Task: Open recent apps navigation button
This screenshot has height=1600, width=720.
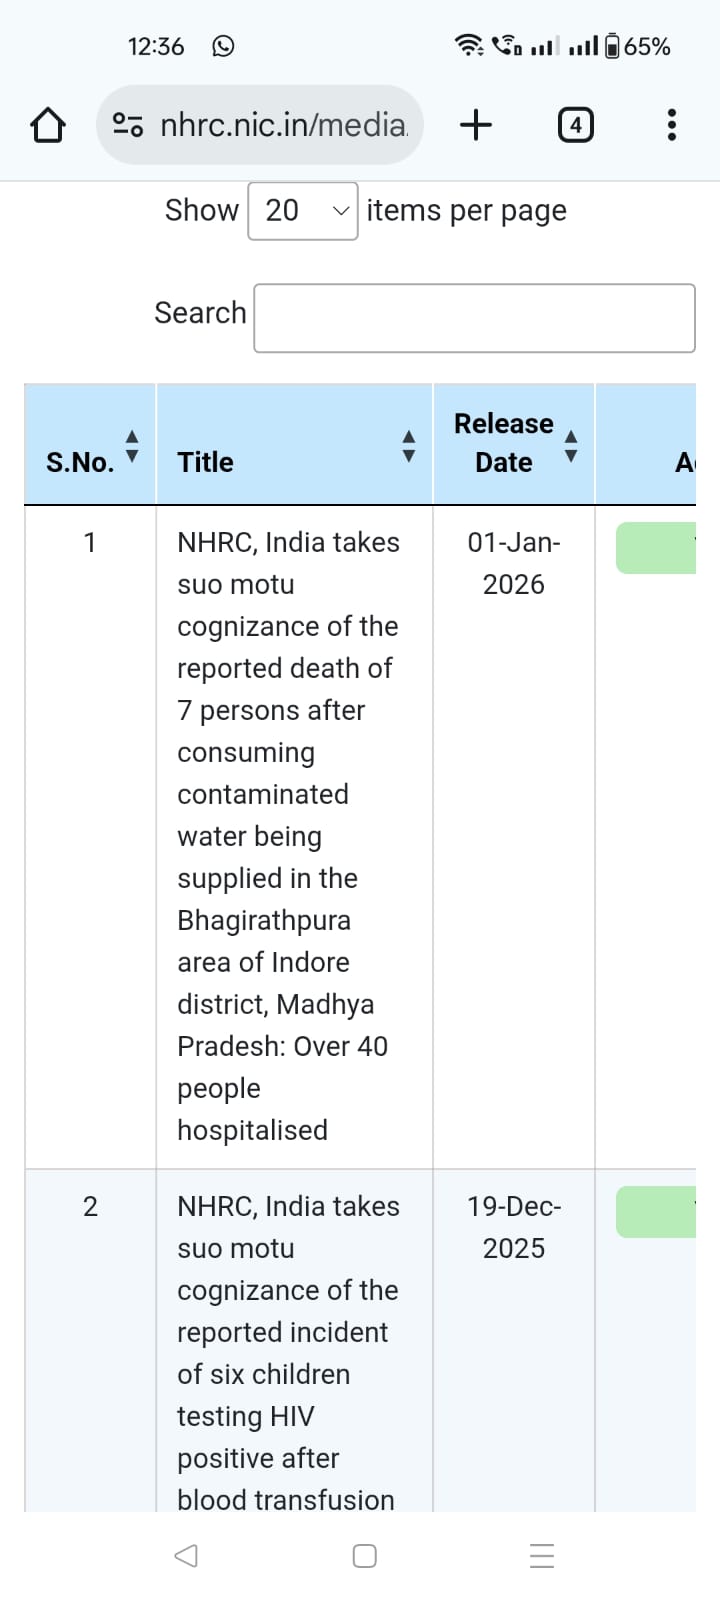Action: (542, 1556)
